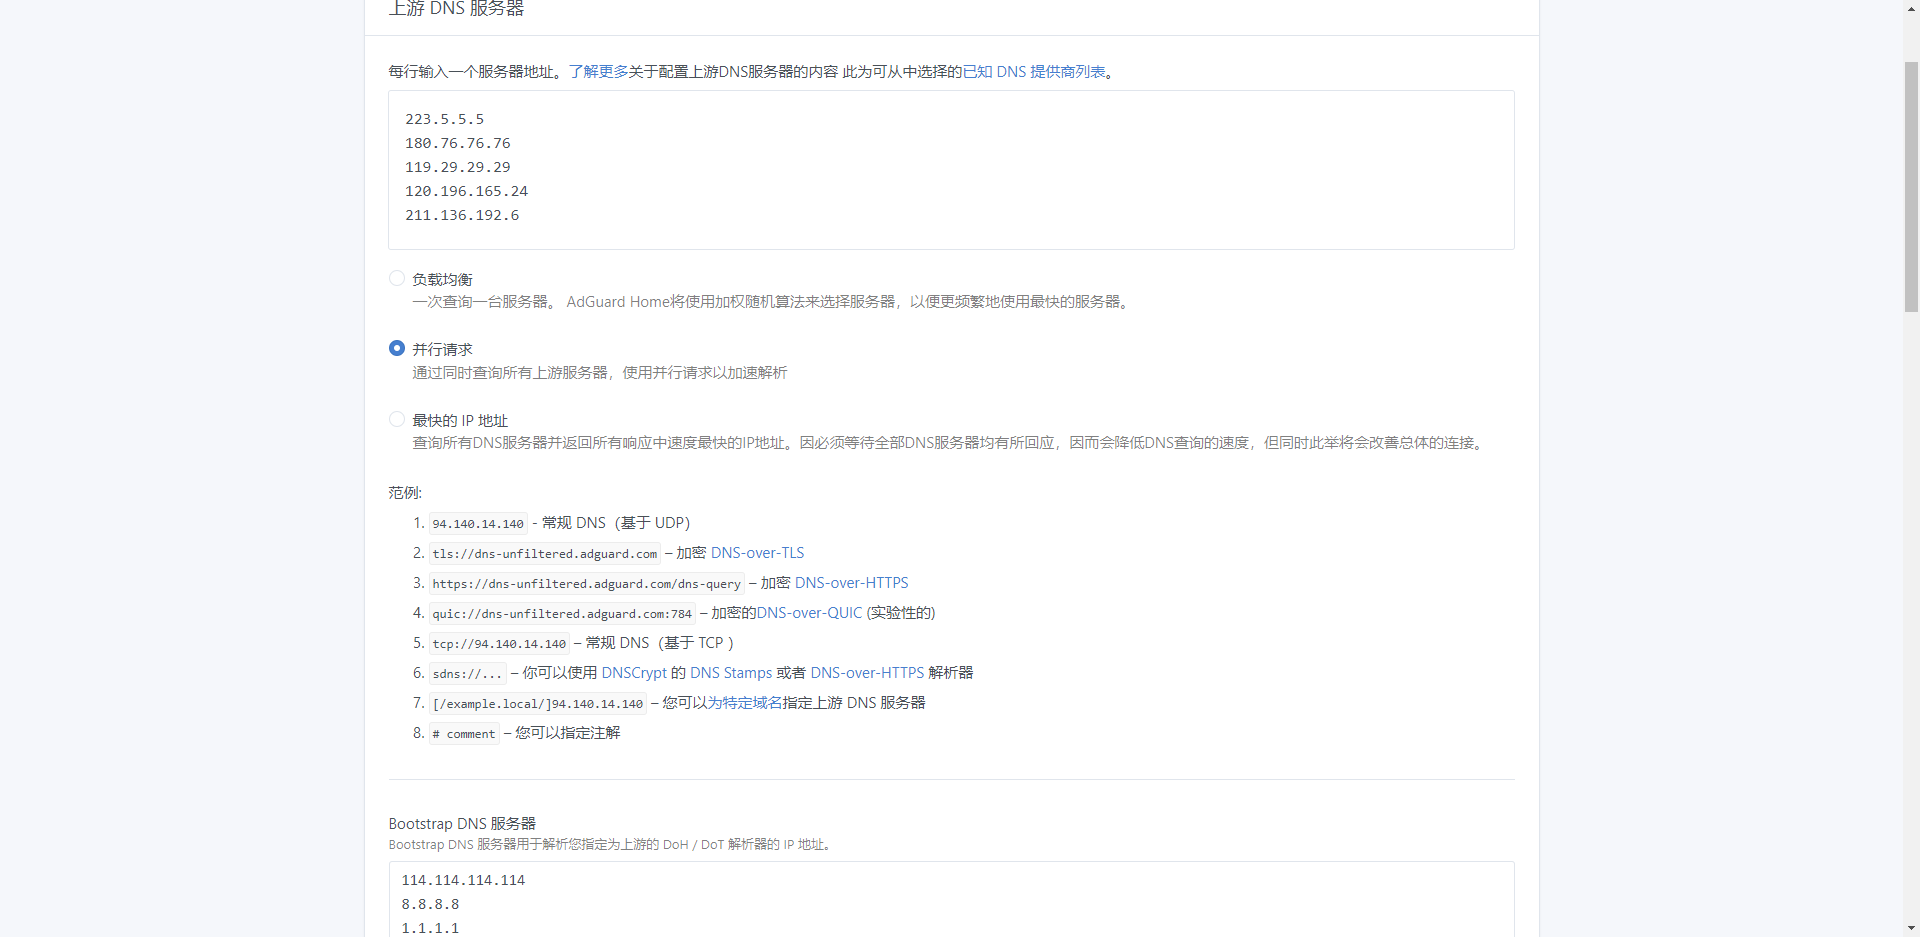
Task: Click the scrollbar down arrow
Action: point(1911,928)
